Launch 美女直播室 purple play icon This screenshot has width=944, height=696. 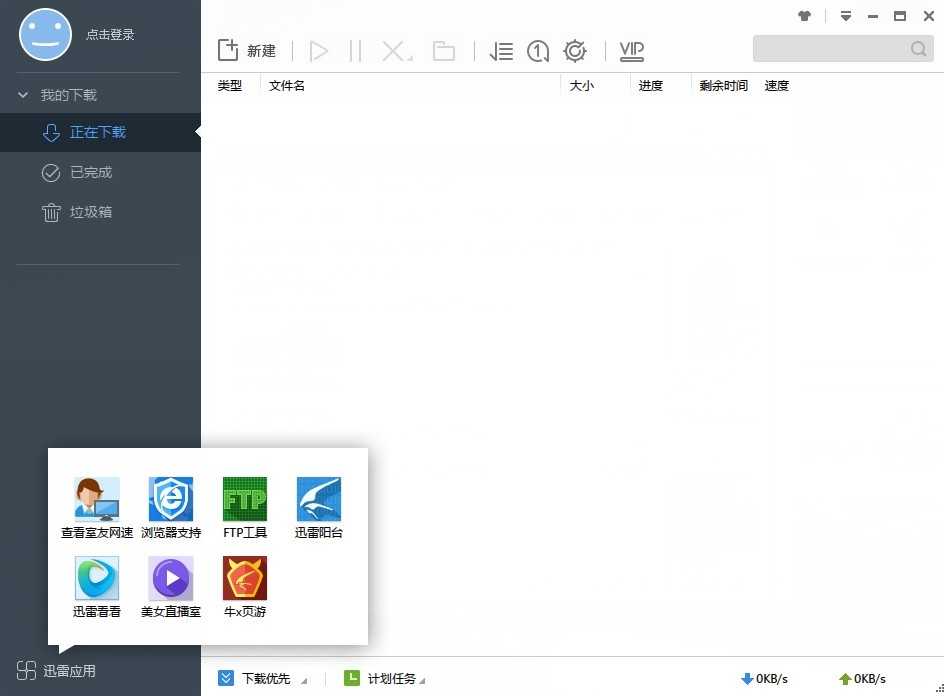click(171, 578)
